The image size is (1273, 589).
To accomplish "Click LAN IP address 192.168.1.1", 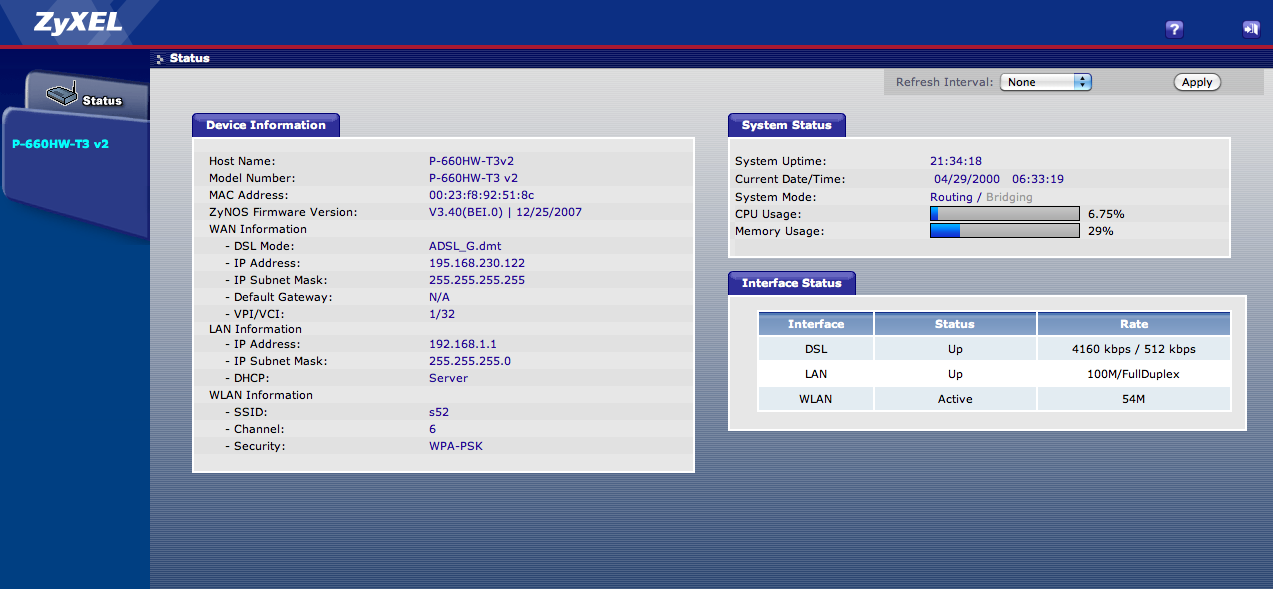I will (x=463, y=344).
